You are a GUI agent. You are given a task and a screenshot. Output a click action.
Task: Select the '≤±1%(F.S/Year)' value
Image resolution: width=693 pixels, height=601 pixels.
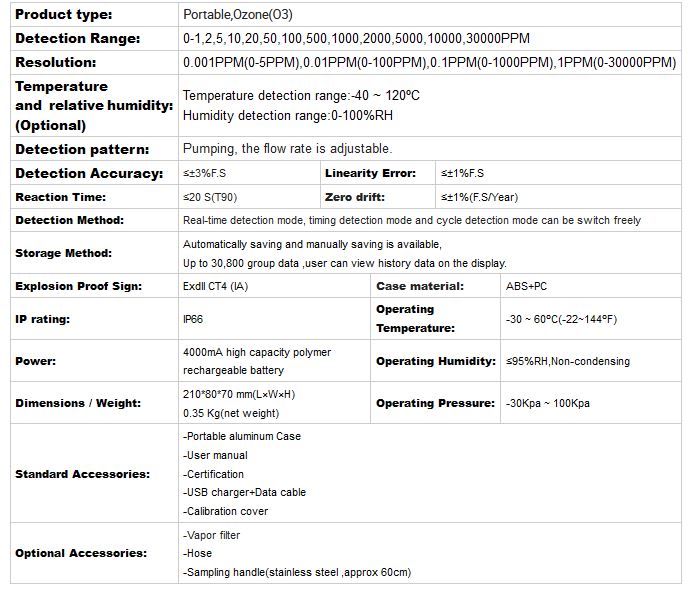point(480,197)
